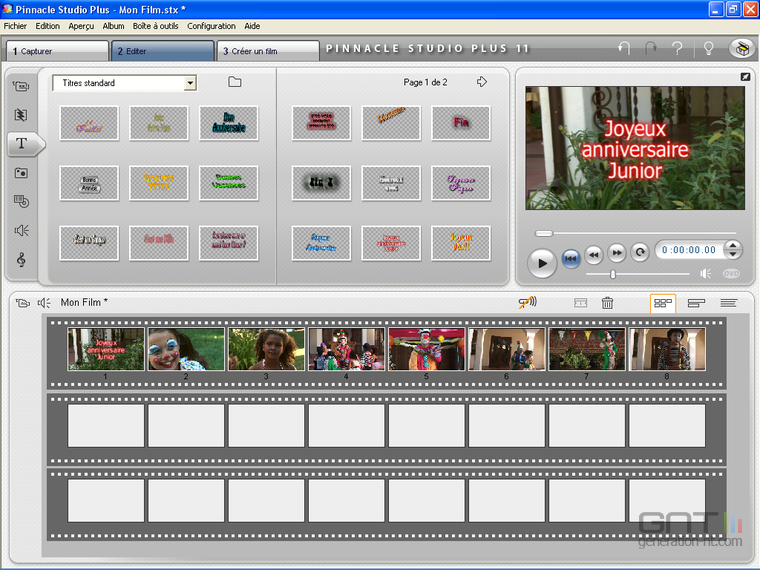This screenshot has width=760, height=570.
Task: Open the Boîte à outils menu
Action: tap(156, 26)
